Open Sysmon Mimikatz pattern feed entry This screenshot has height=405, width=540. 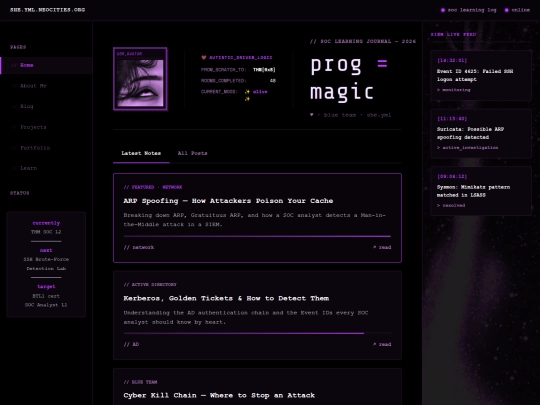click(481, 191)
